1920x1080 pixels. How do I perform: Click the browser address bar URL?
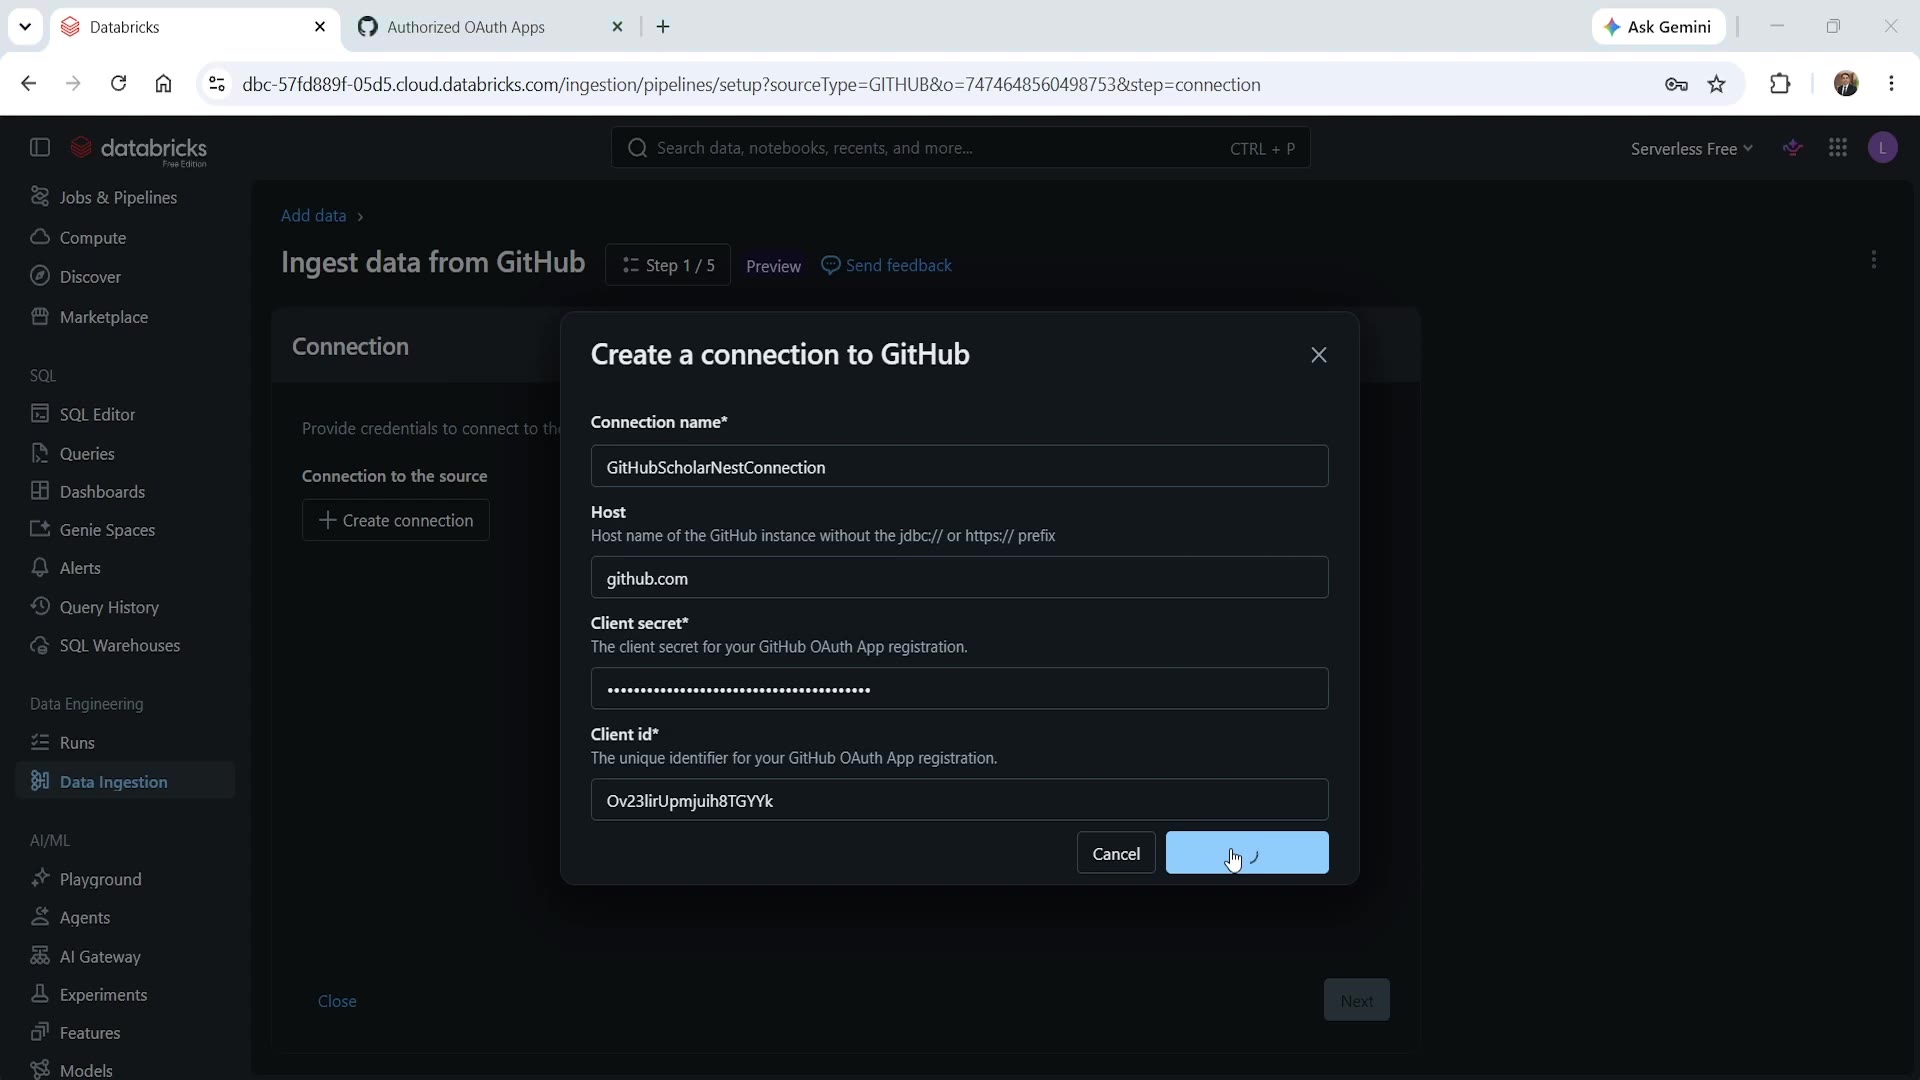click(752, 84)
